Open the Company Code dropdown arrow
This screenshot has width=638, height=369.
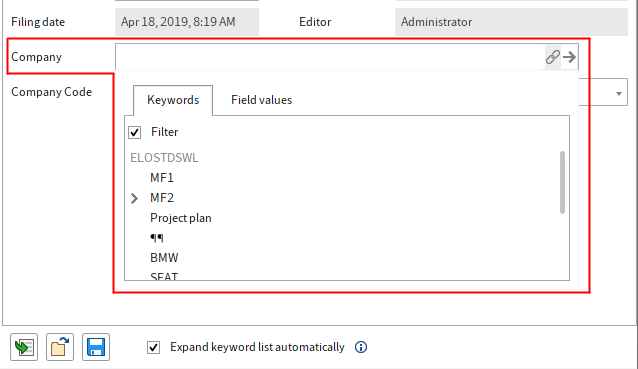pyautogui.click(x=618, y=94)
